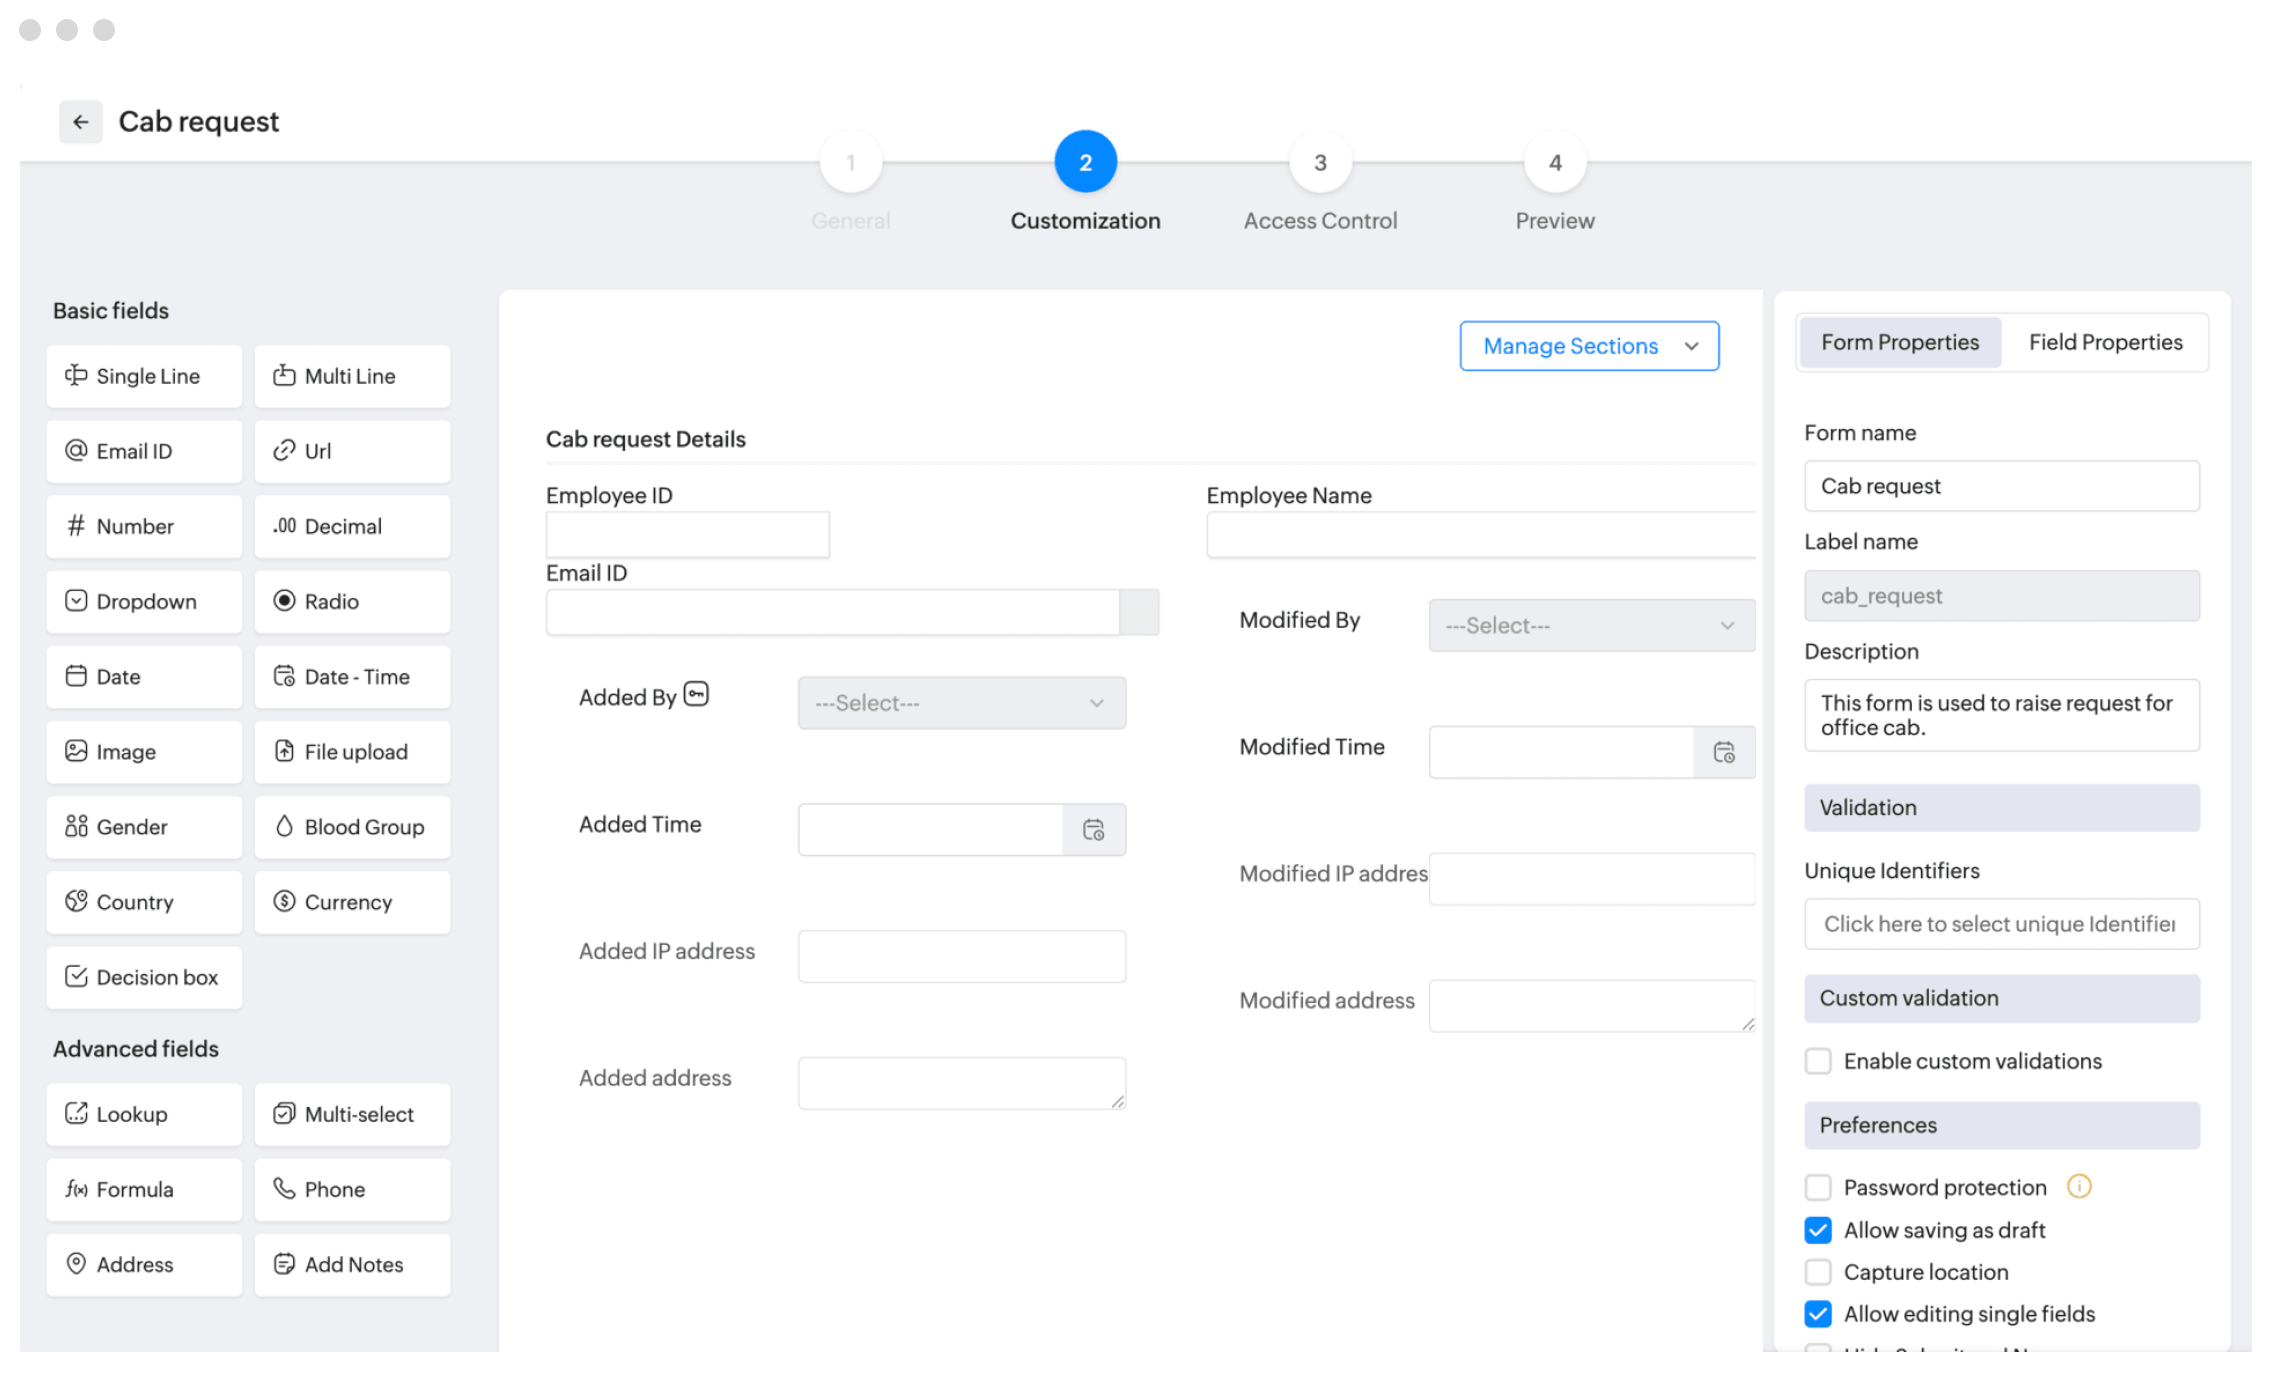Enable custom validations button
Screen dimensions: 2272x1384
click(1818, 1059)
